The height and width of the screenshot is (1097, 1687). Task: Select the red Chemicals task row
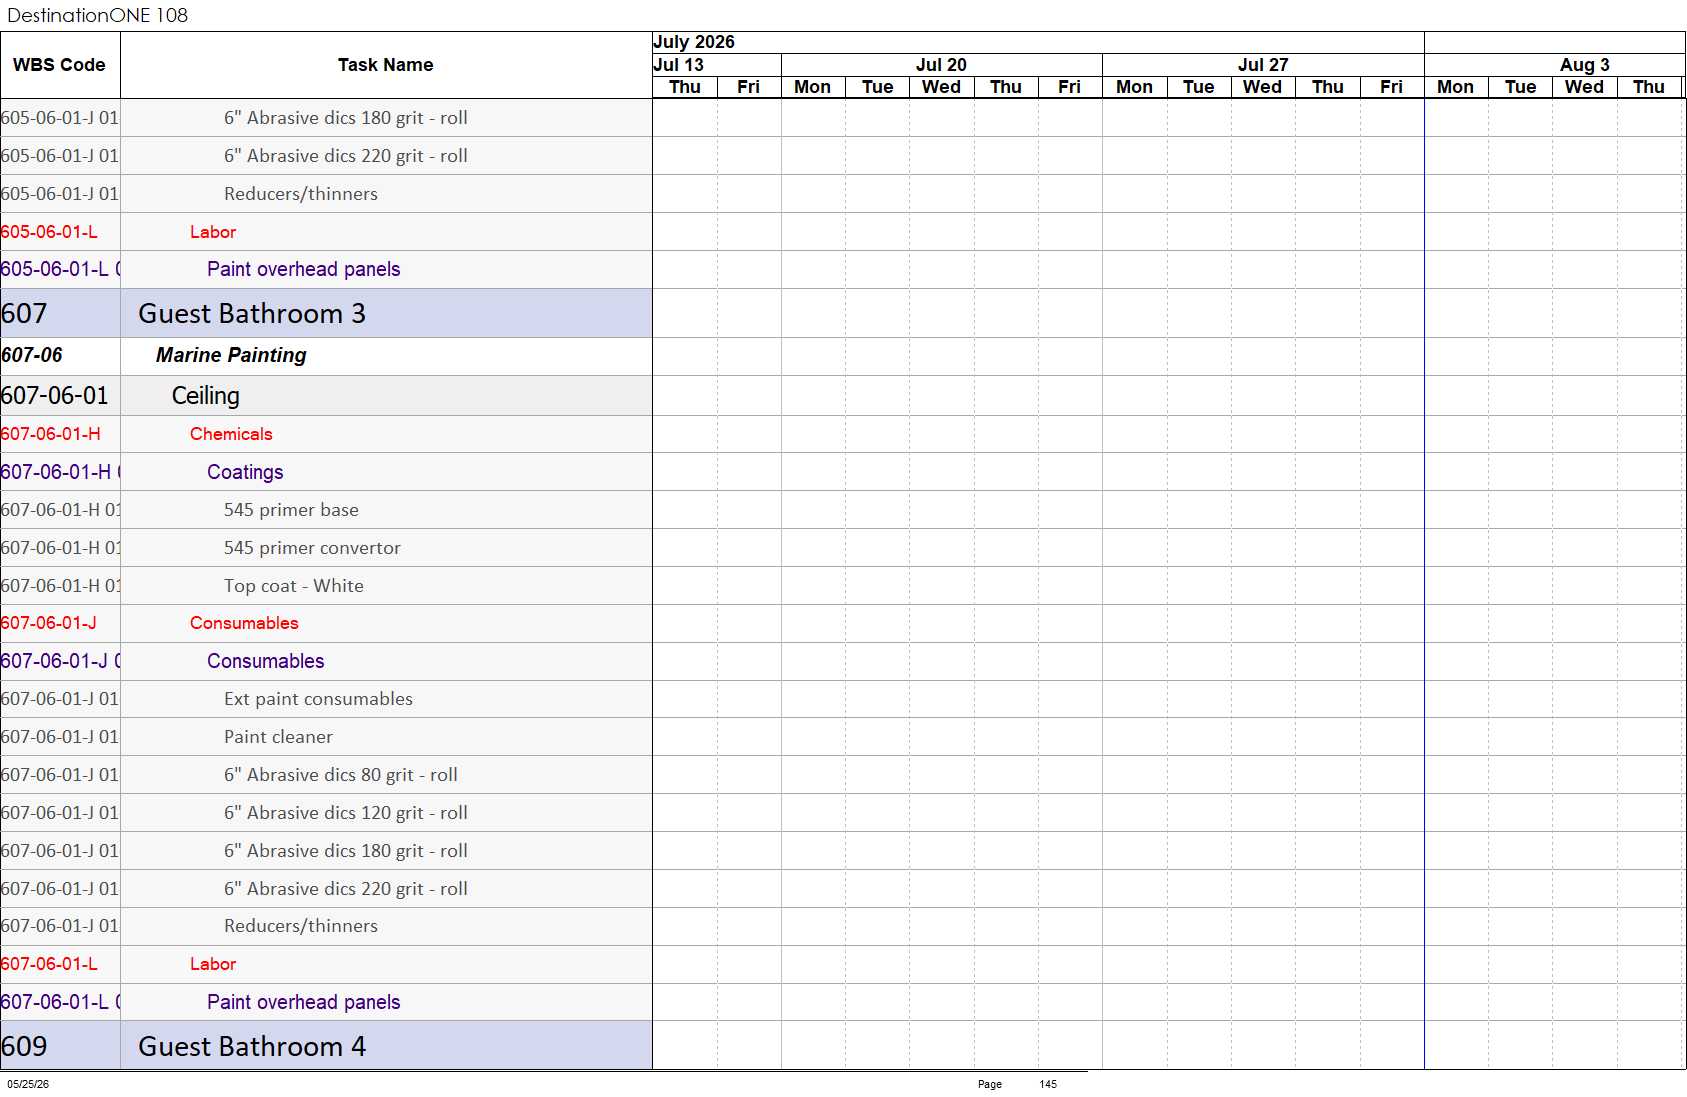coord(326,434)
